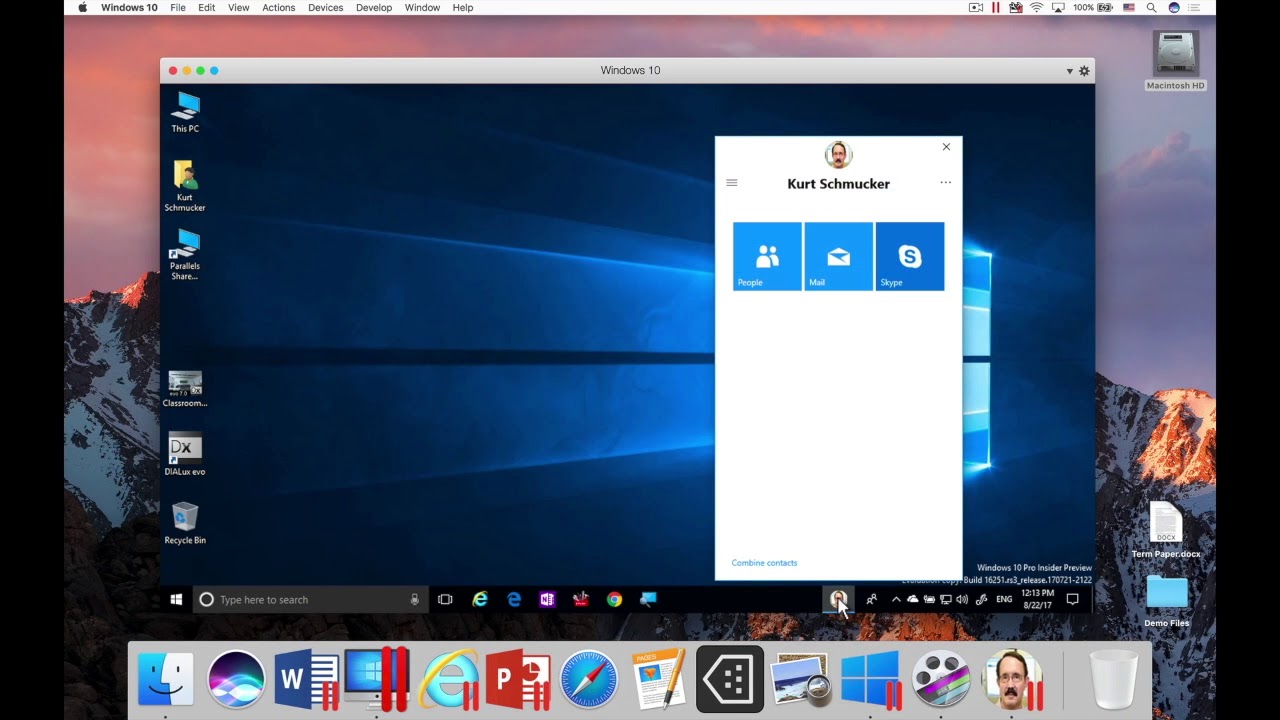Select DIALux evo desktop icon

pyautogui.click(x=185, y=454)
